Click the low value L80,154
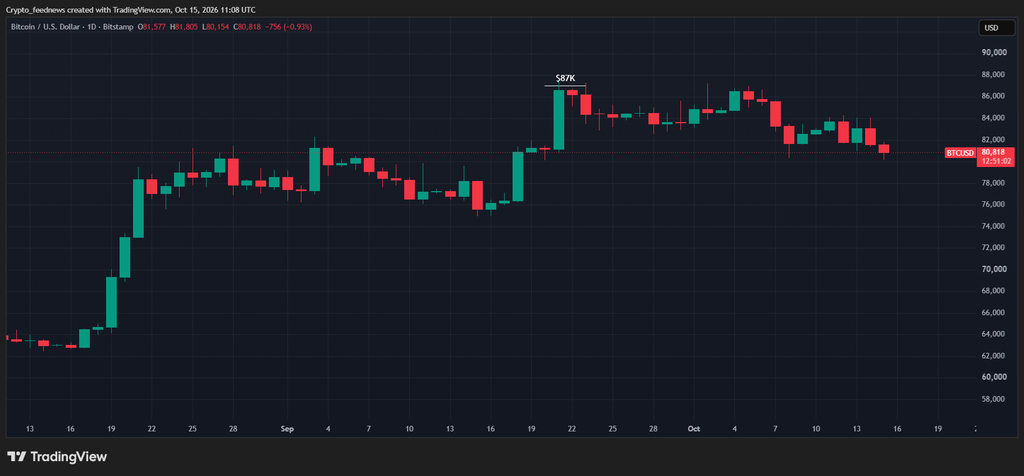 click(216, 27)
